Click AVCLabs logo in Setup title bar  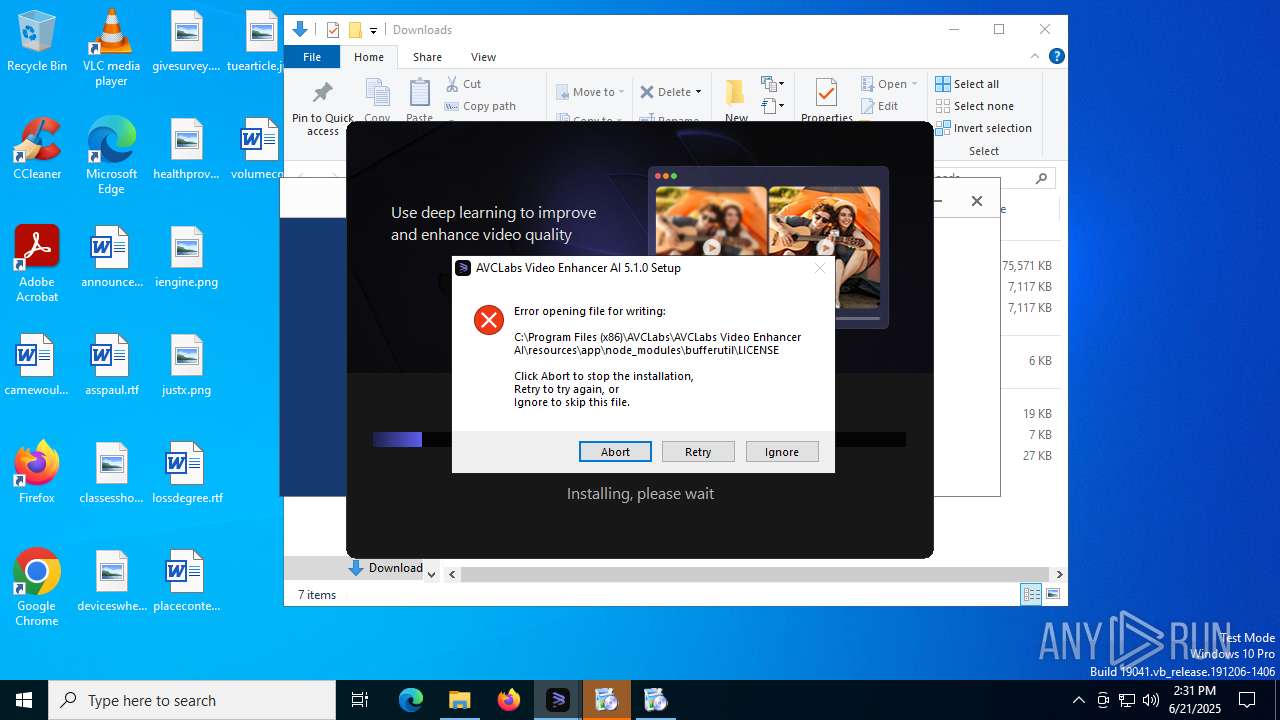pos(463,268)
